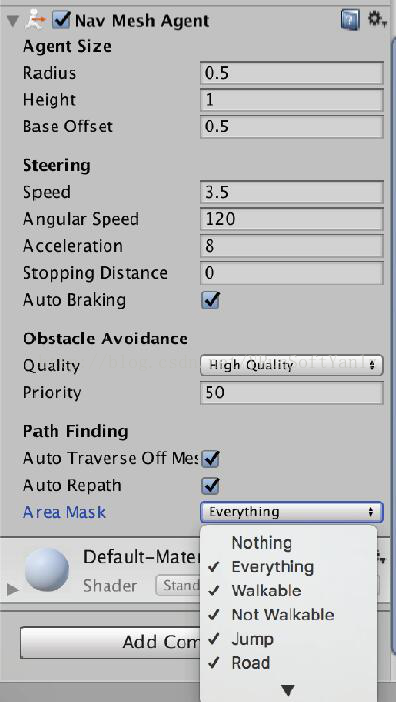Uncheck Auto Traverse Off Mesh Link

[x=210, y=458]
